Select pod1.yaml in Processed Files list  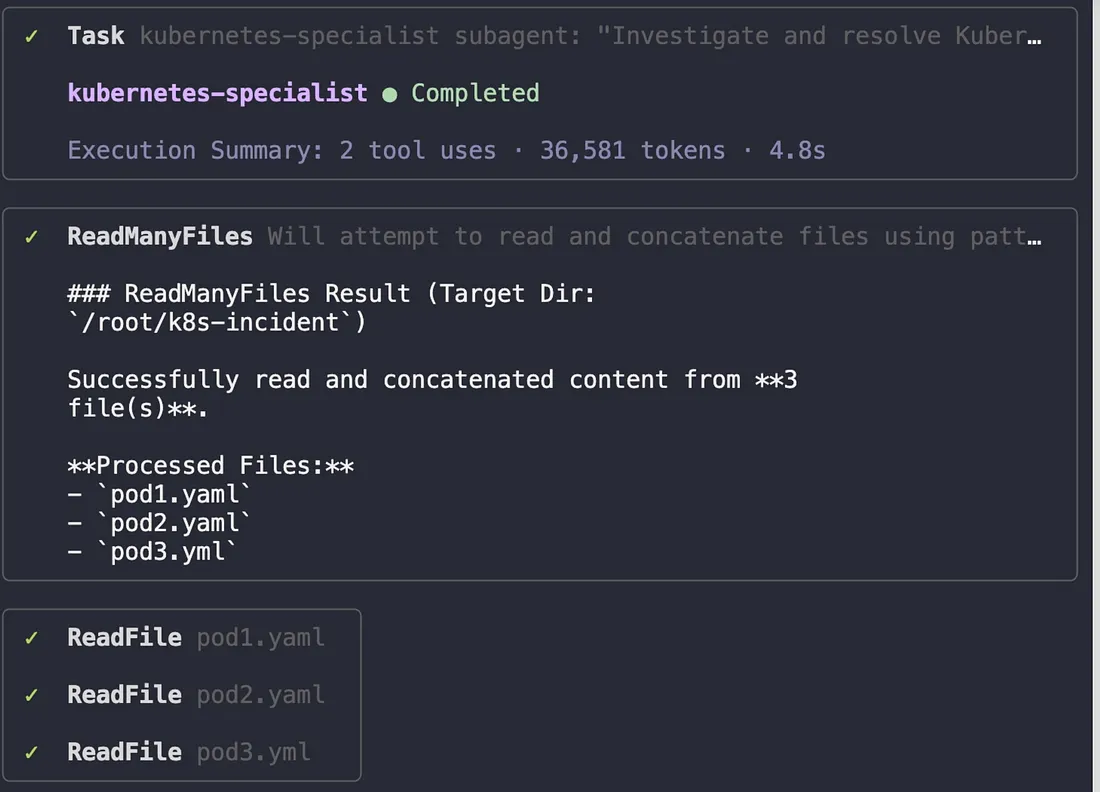pos(167,494)
